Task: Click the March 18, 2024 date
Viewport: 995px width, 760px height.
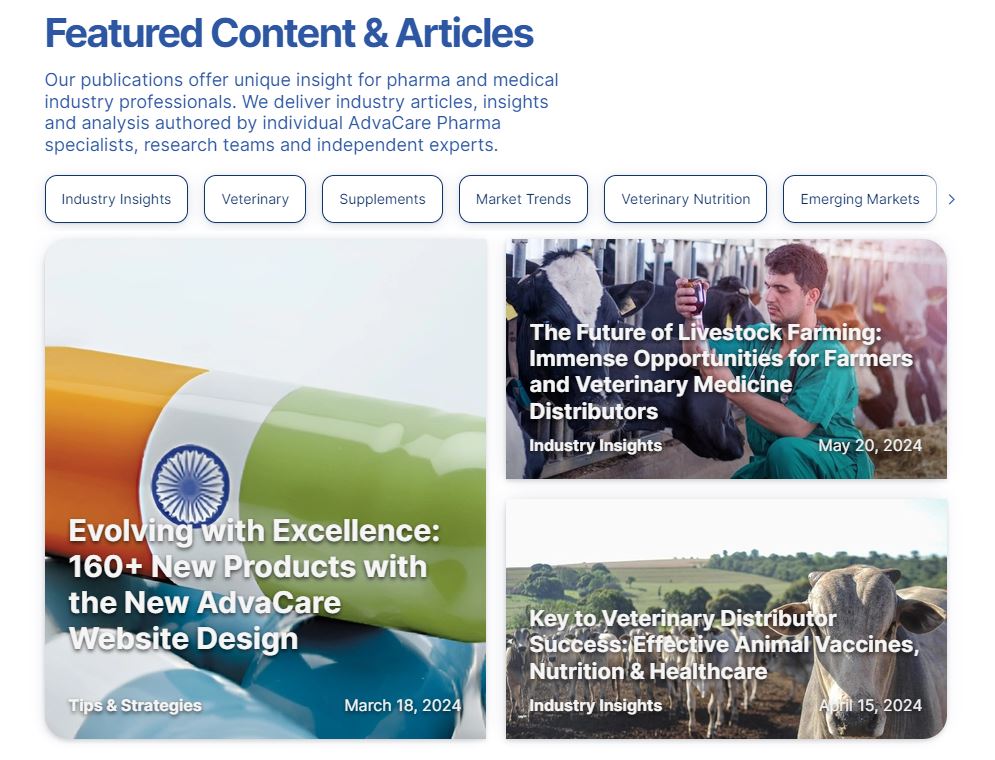Action: pyautogui.click(x=402, y=705)
